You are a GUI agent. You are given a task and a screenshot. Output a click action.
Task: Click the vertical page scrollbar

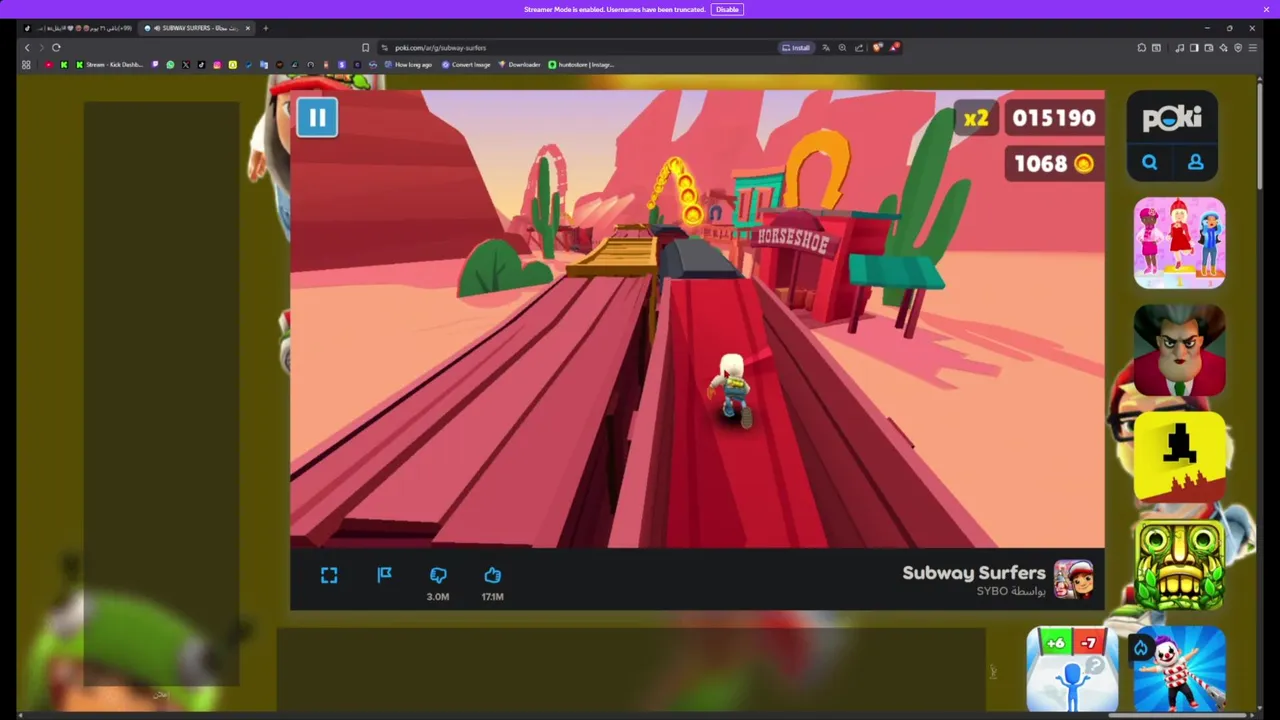coord(1261,135)
